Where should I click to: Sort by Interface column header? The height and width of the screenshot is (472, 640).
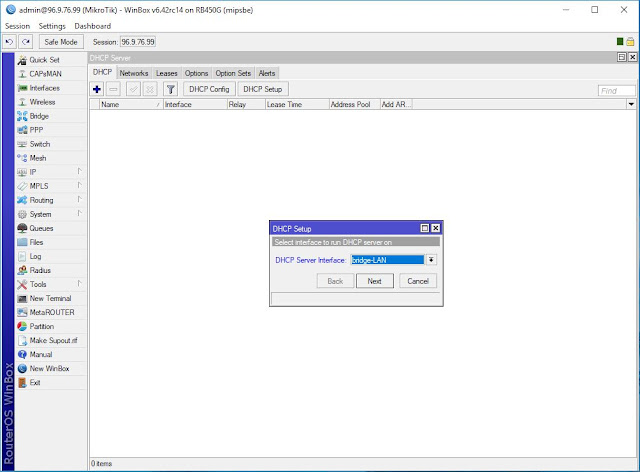coord(195,104)
